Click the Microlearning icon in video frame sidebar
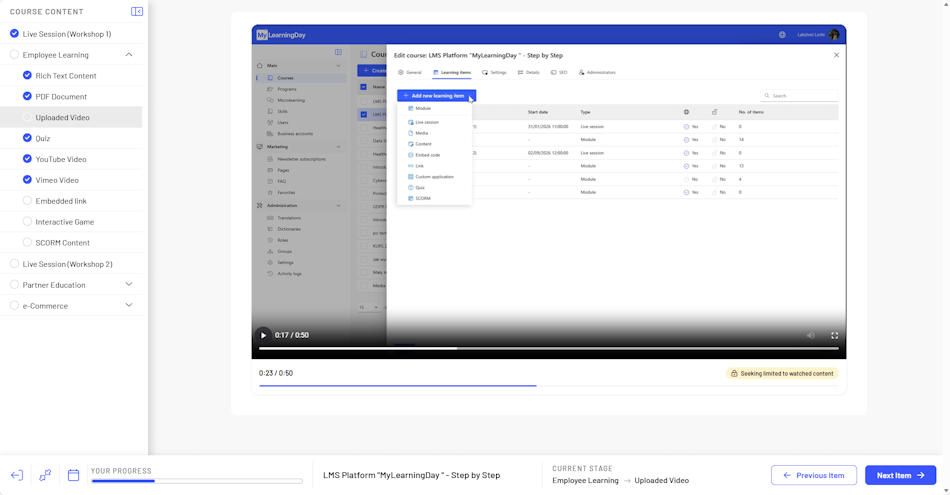The height and width of the screenshot is (495, 950). pos(270,100)
